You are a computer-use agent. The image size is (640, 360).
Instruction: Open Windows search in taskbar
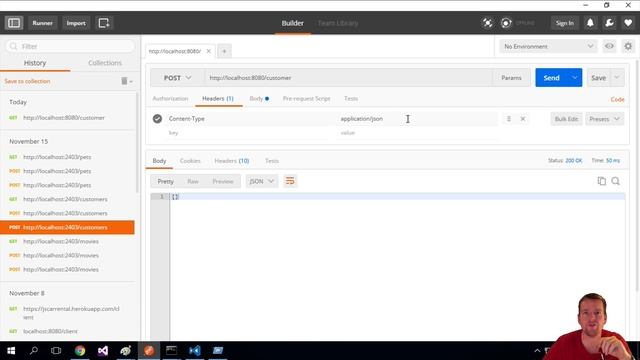tap(34, 351)
